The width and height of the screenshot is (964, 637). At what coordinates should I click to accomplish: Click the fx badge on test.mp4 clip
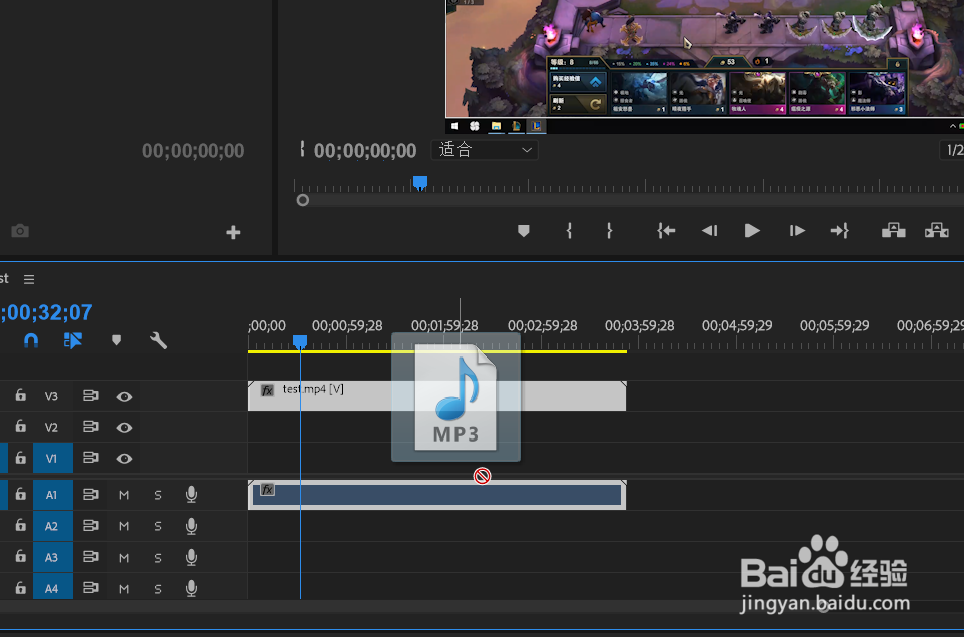coord(267,390)
